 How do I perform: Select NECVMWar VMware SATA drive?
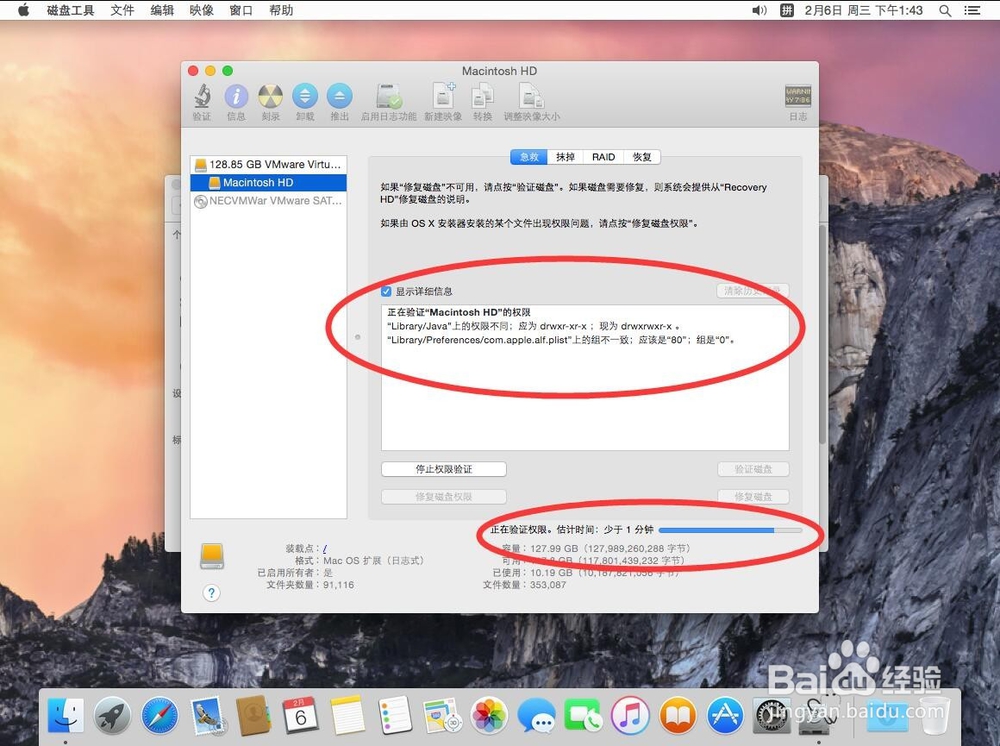268,201
